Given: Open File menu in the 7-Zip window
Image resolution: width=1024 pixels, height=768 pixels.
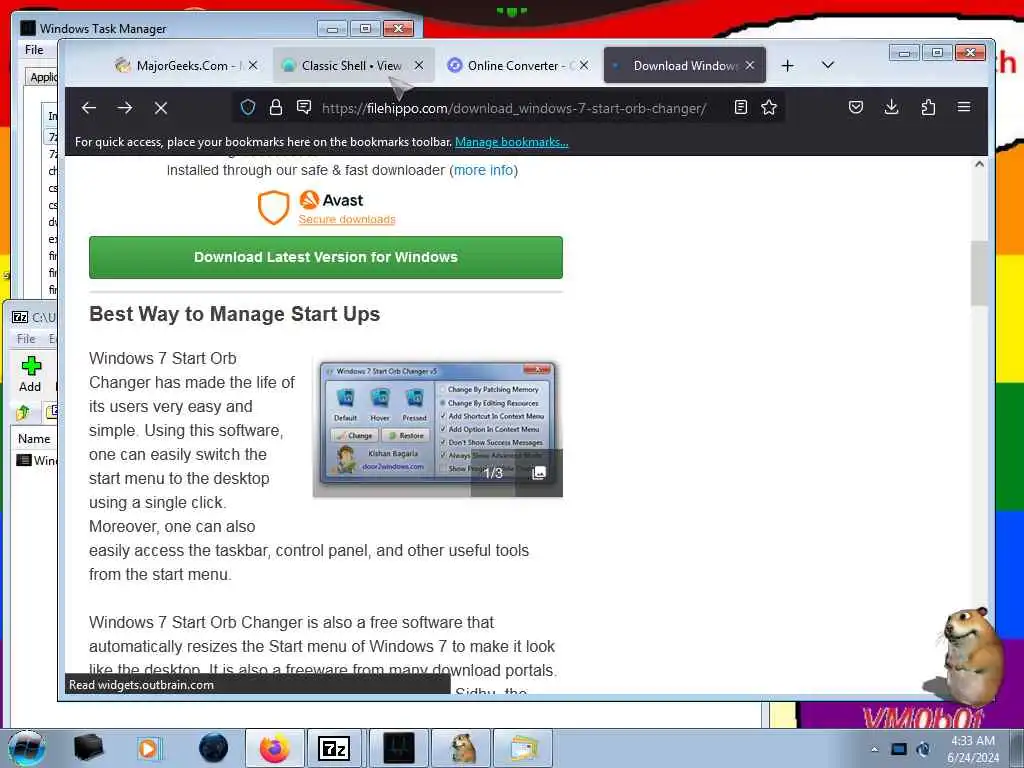Looking at the screenshot, I should [25, 338].
